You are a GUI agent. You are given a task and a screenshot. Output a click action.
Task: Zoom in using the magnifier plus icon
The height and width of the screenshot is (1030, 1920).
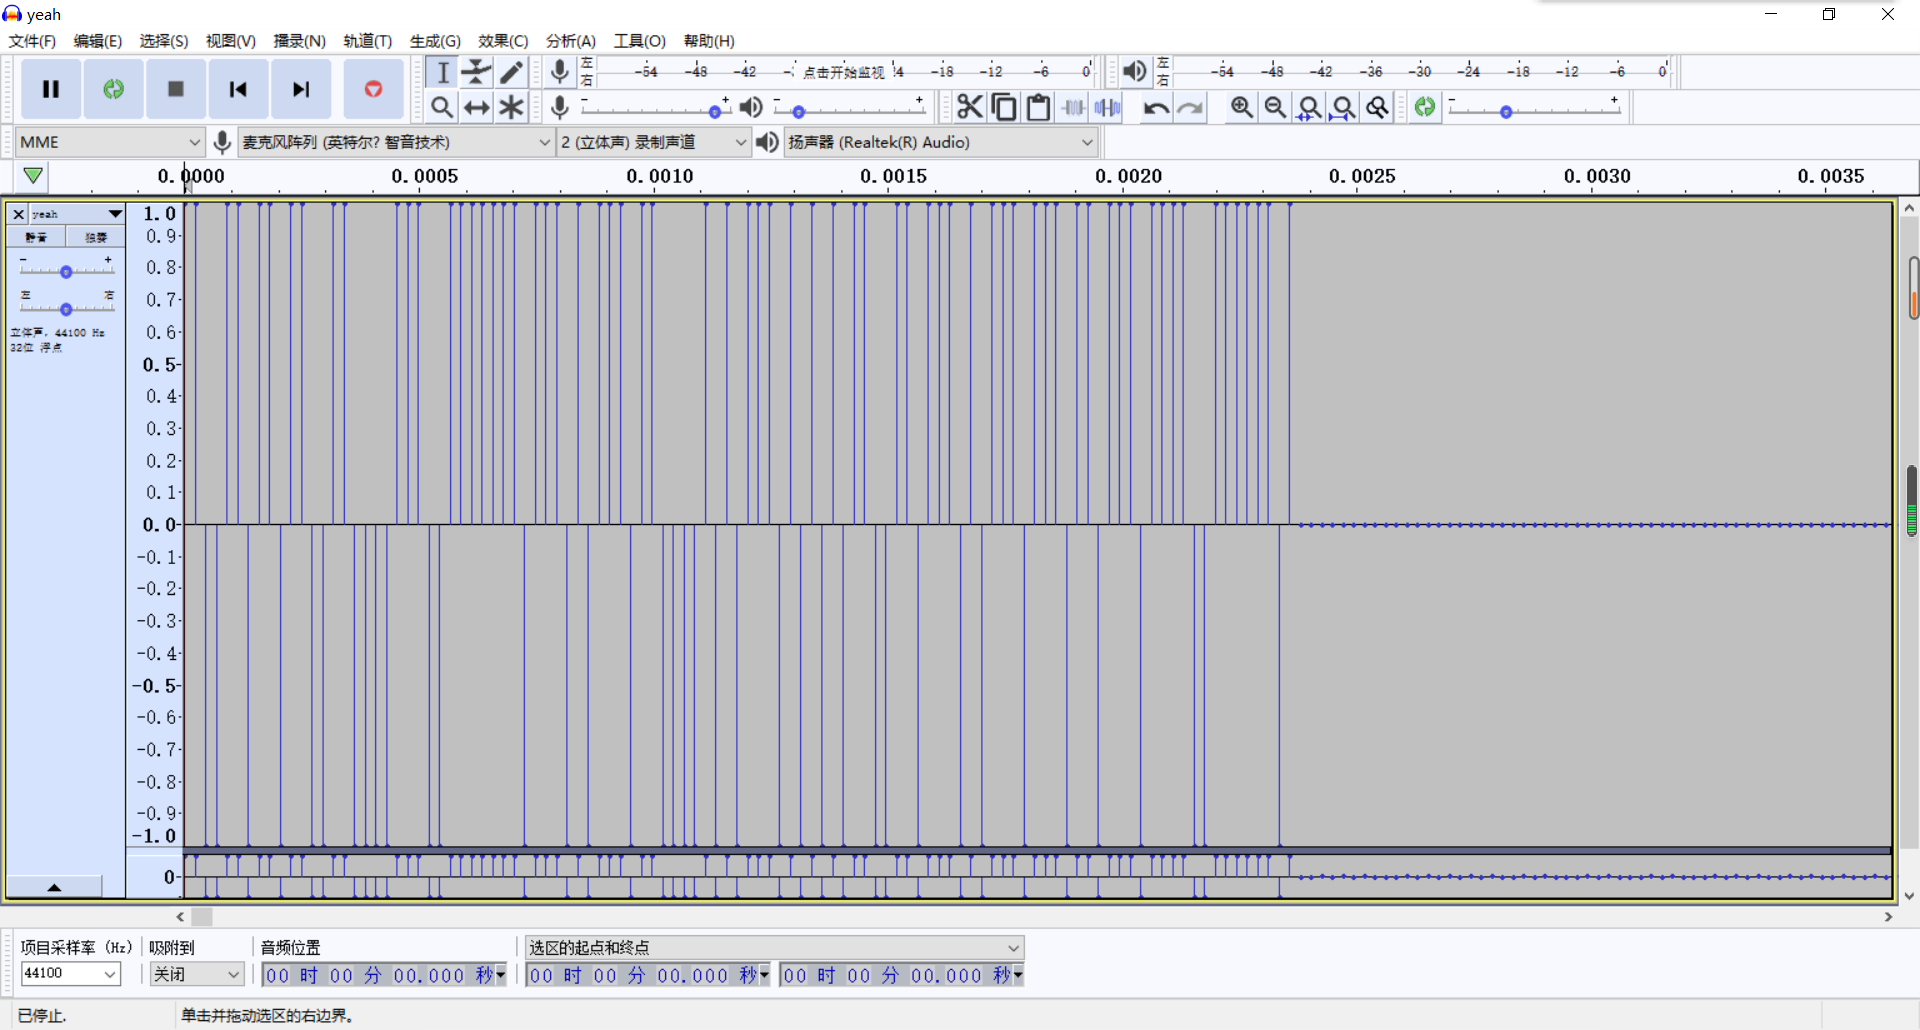coord(1241,107)
